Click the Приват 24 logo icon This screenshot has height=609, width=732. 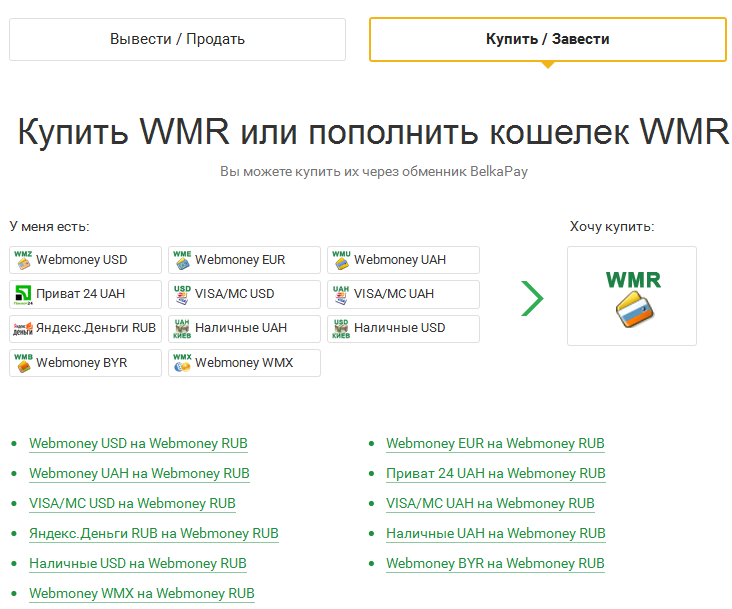(x=23, y=294)
